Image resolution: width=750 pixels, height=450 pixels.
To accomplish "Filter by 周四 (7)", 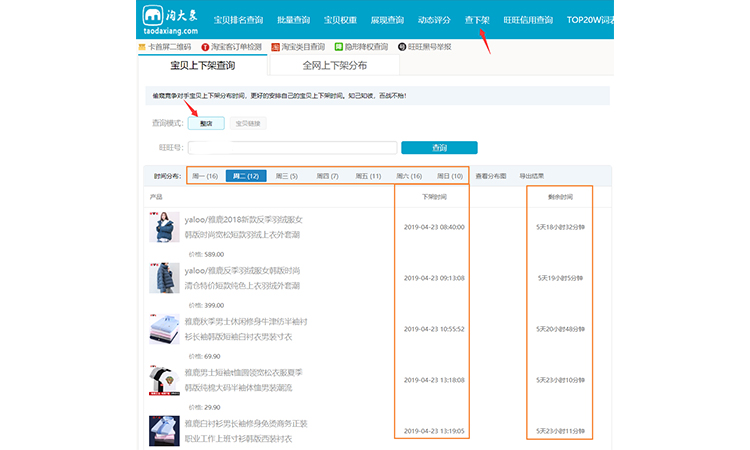I will pyautogui.click(x=328, y=176).
